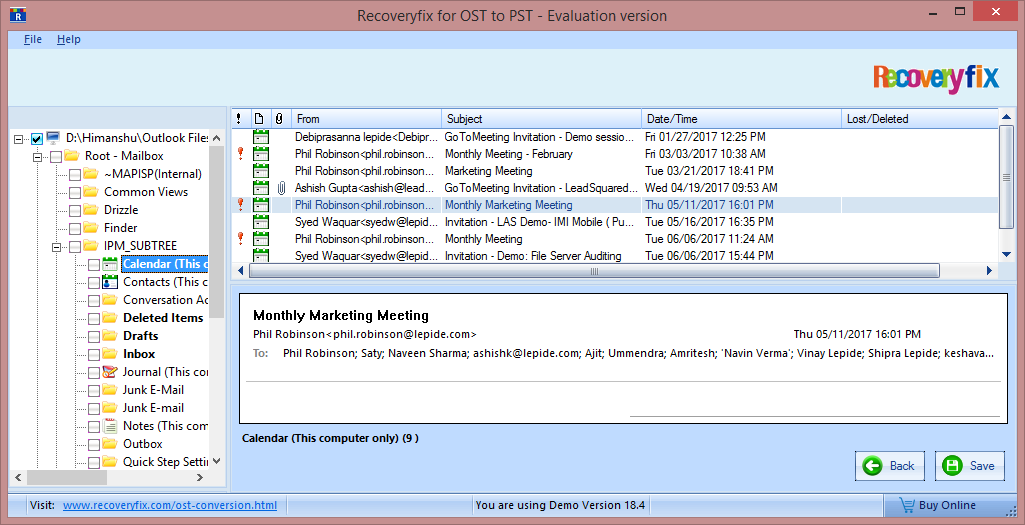Click the folder tree vertical scrollbar thumb
The height and width of the screenshot is (525, 1025).
tap(217, 231)
